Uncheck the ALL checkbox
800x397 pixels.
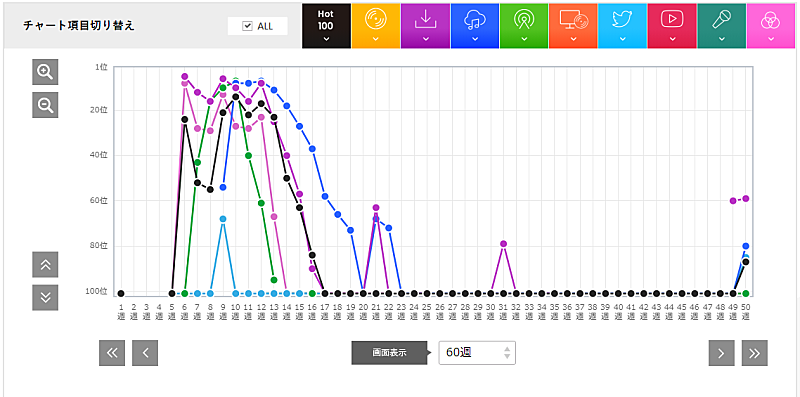pos(248,27)
